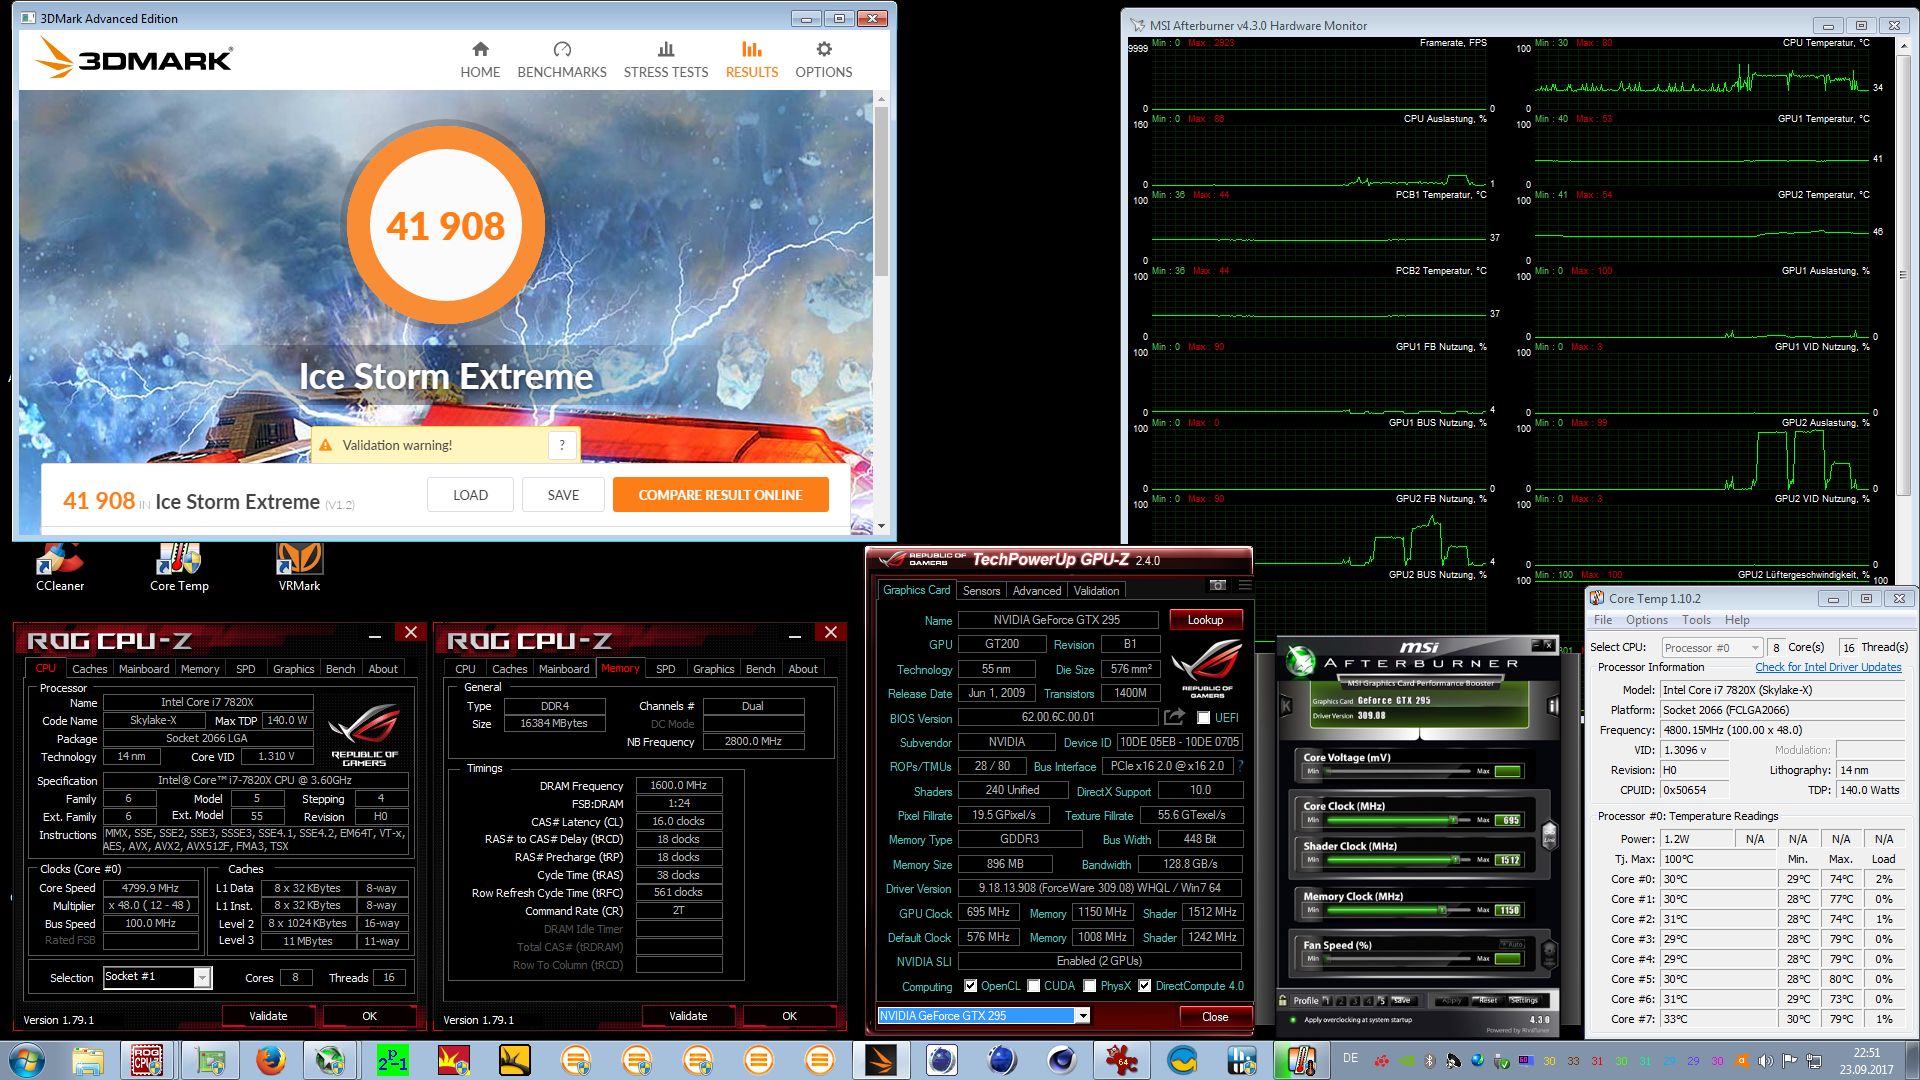
Task: Click Compare Result Online button
Action: point(720,495)
